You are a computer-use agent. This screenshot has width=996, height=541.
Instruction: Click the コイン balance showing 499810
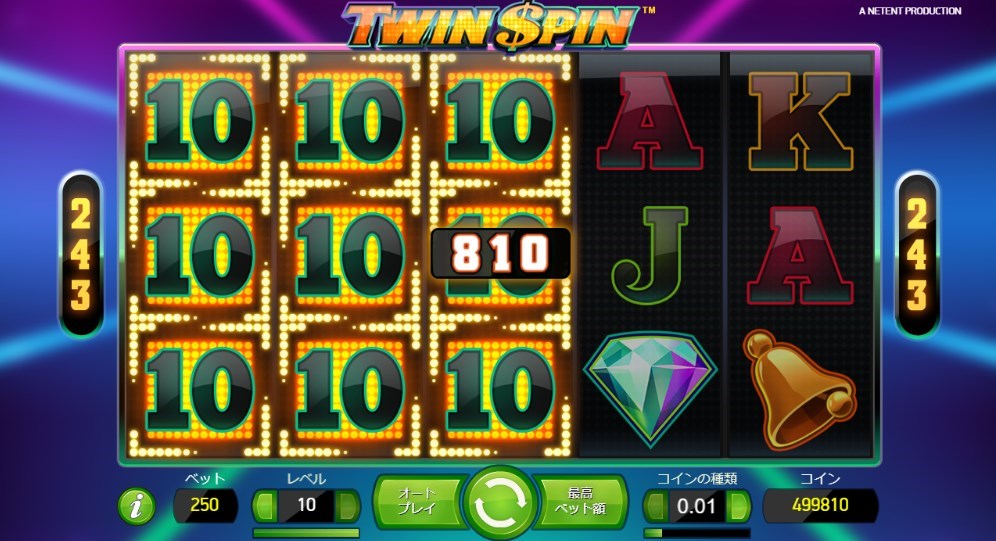[x=820, y=505]
